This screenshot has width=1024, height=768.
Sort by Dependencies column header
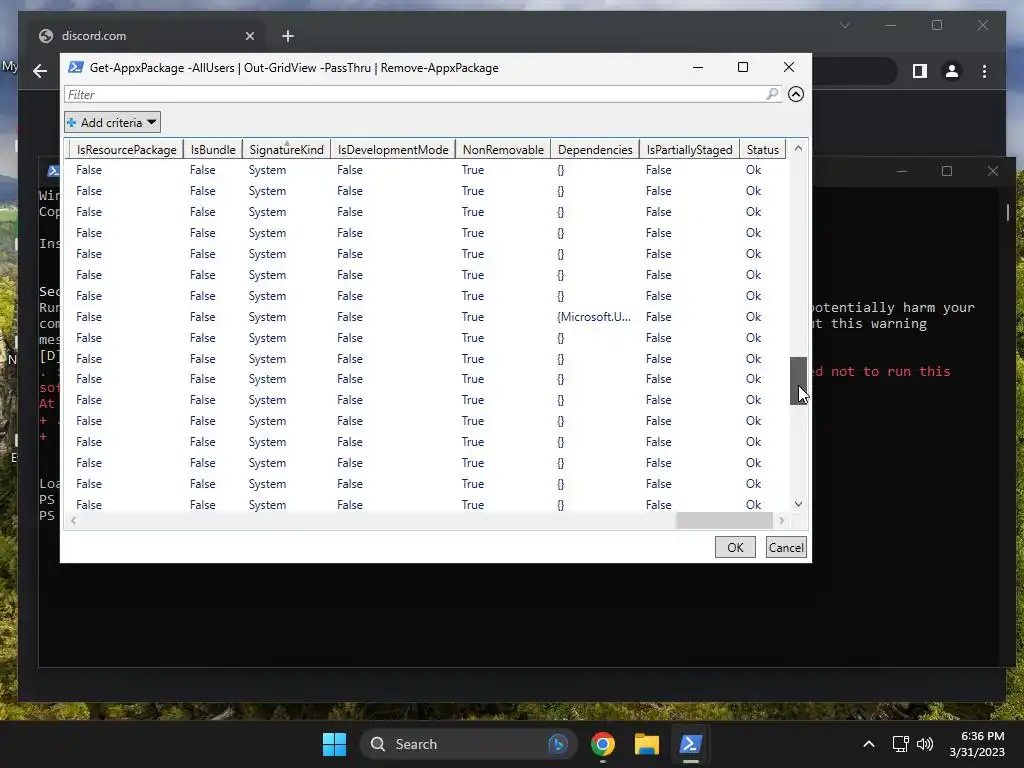pyautogui.click(x=594, y=150)
